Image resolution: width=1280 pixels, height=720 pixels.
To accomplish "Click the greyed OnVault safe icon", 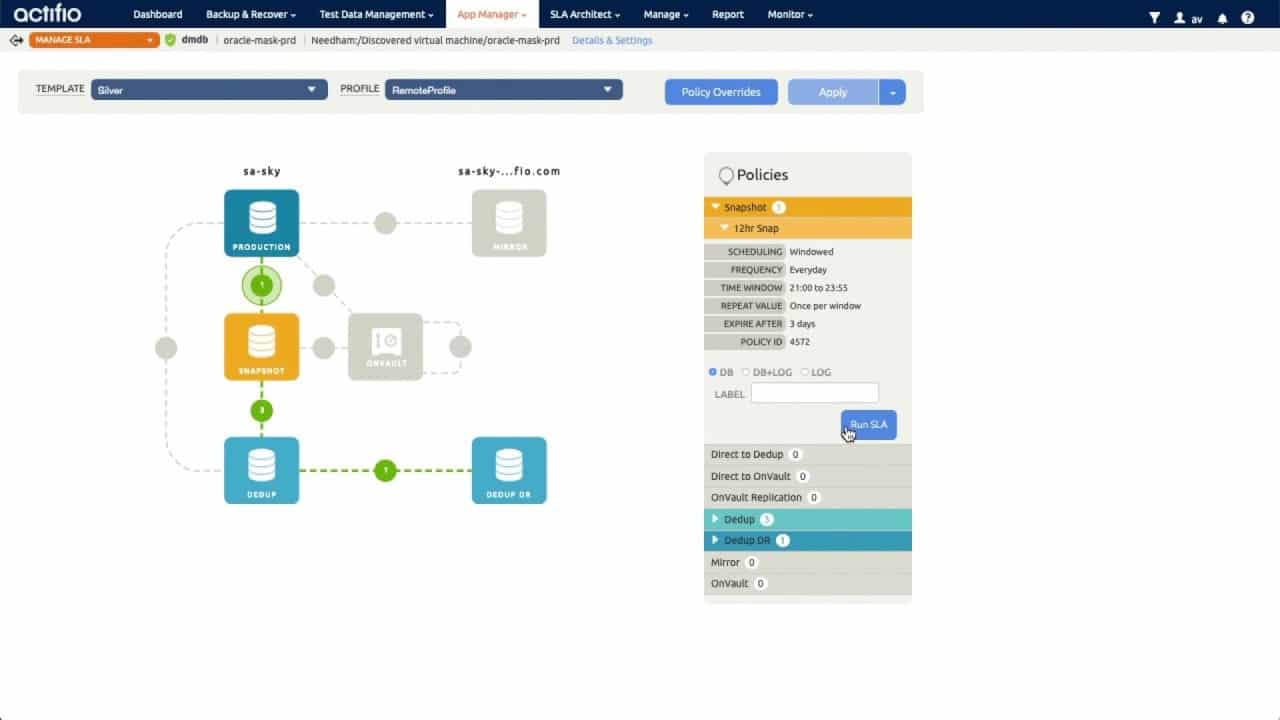I will (385, 347).
